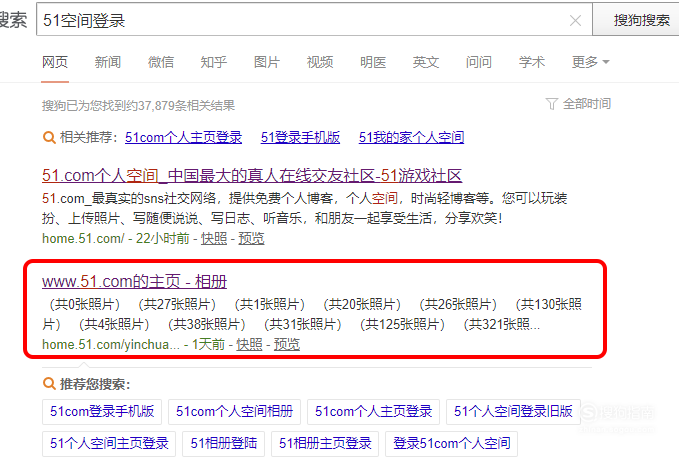
Task: Click the magnifier icon beside 推荐您搜索
Action: (x=49, y=384)
